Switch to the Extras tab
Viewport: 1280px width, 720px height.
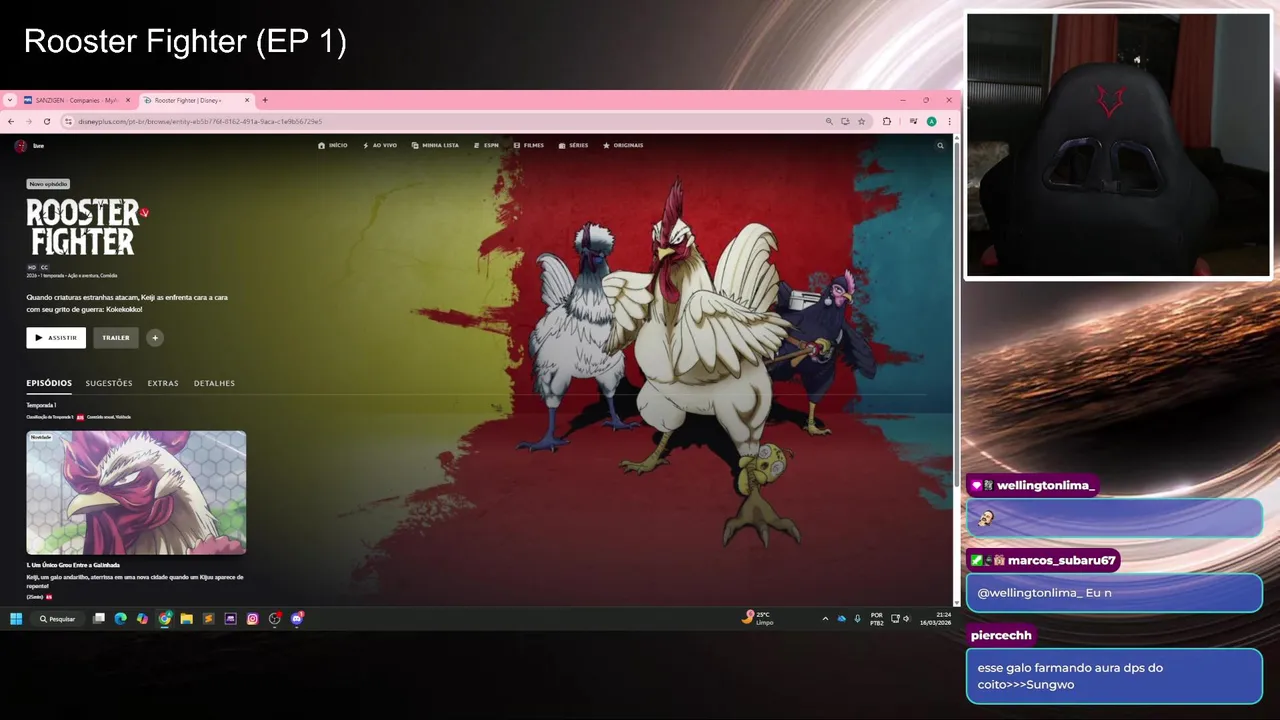click(163, 383)
